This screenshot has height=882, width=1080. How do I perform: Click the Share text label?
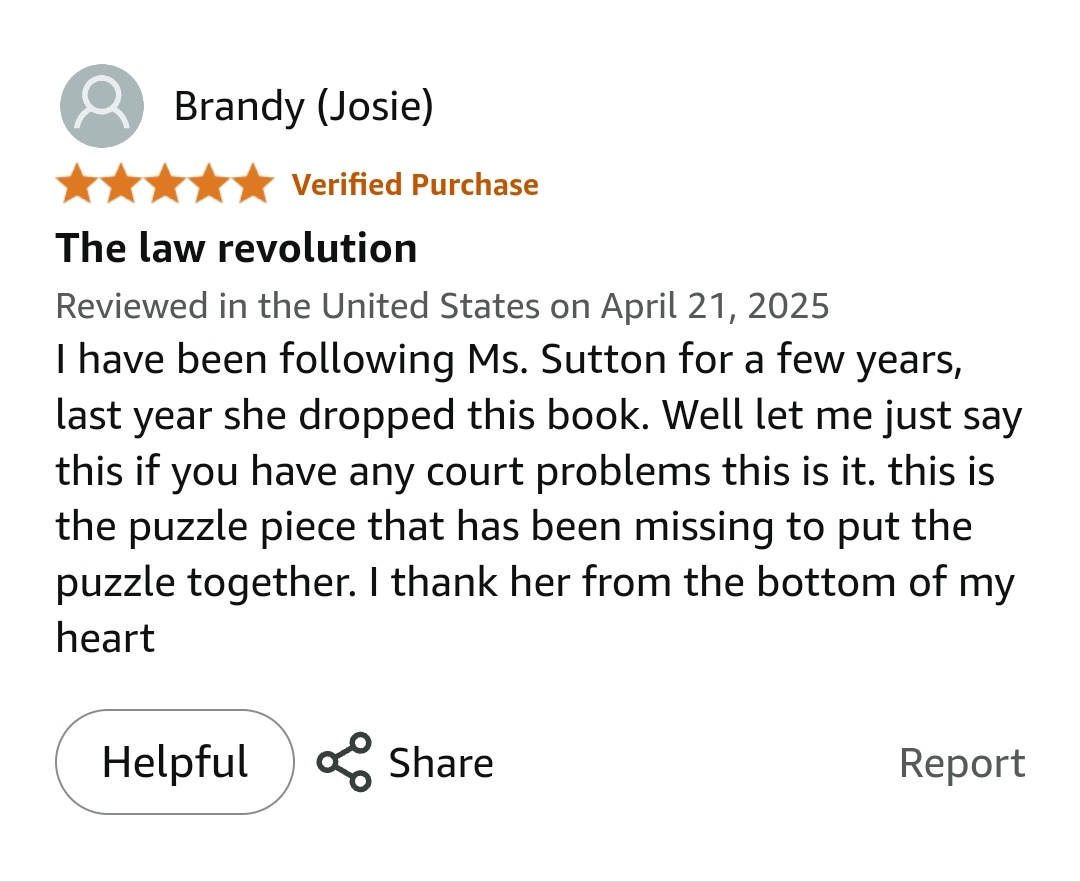(x=441, y=763)
